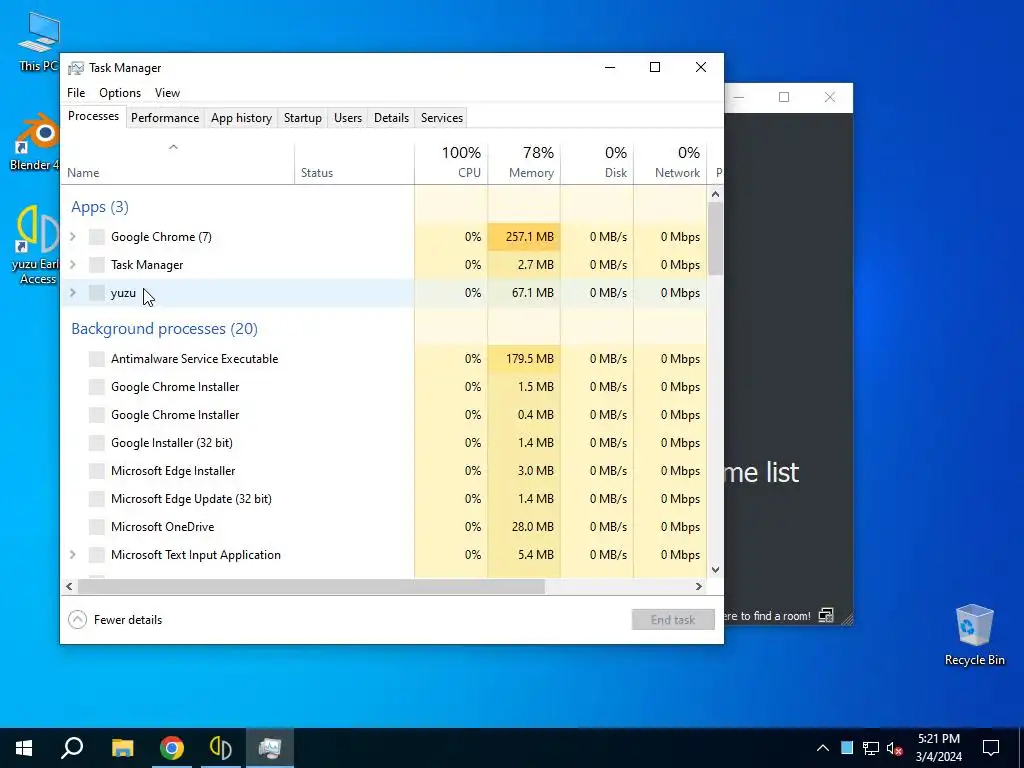The image size is (1024, 768).
Task: Click the Task Manager process row icon
Action: 97,265
